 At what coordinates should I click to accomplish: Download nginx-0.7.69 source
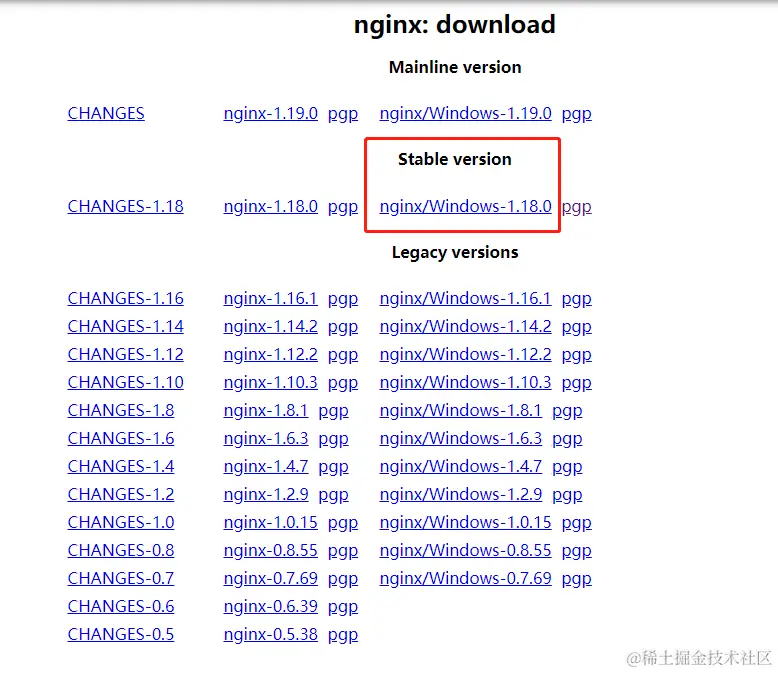click(x=270, y=579)
